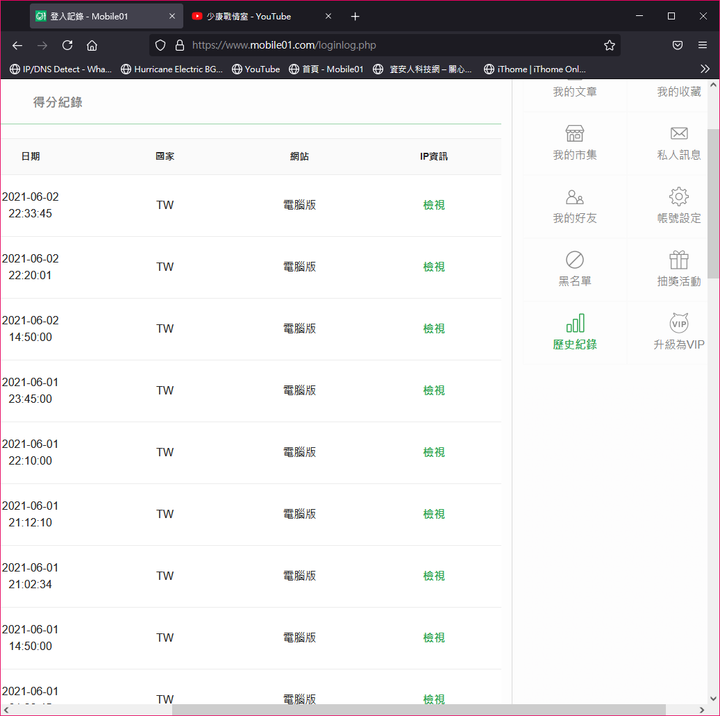The width and height of the screenshot is (720, 716).
Task: Click the scroll down arrow
Action: [x=713, y=699]
